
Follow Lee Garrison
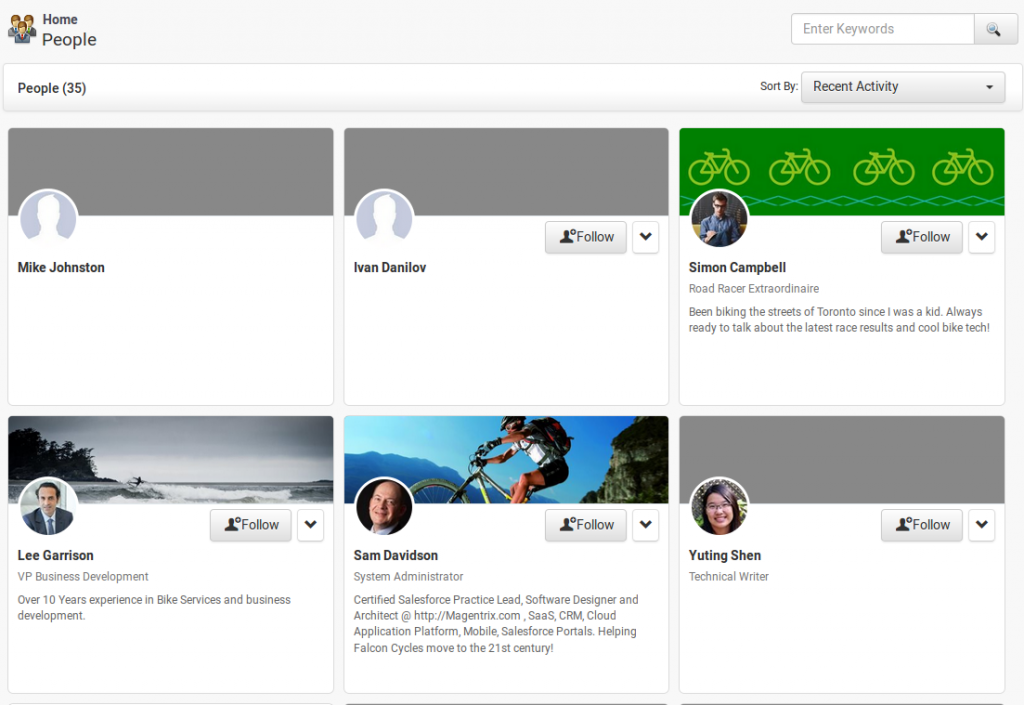pos(251,525)
